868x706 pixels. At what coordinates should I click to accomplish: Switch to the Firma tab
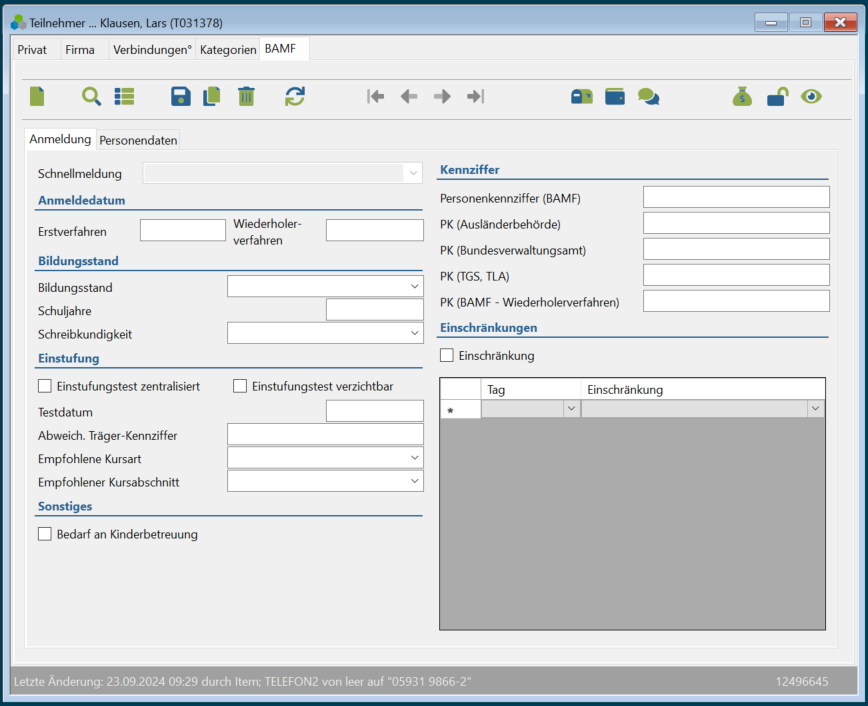[x=80, y=50]
